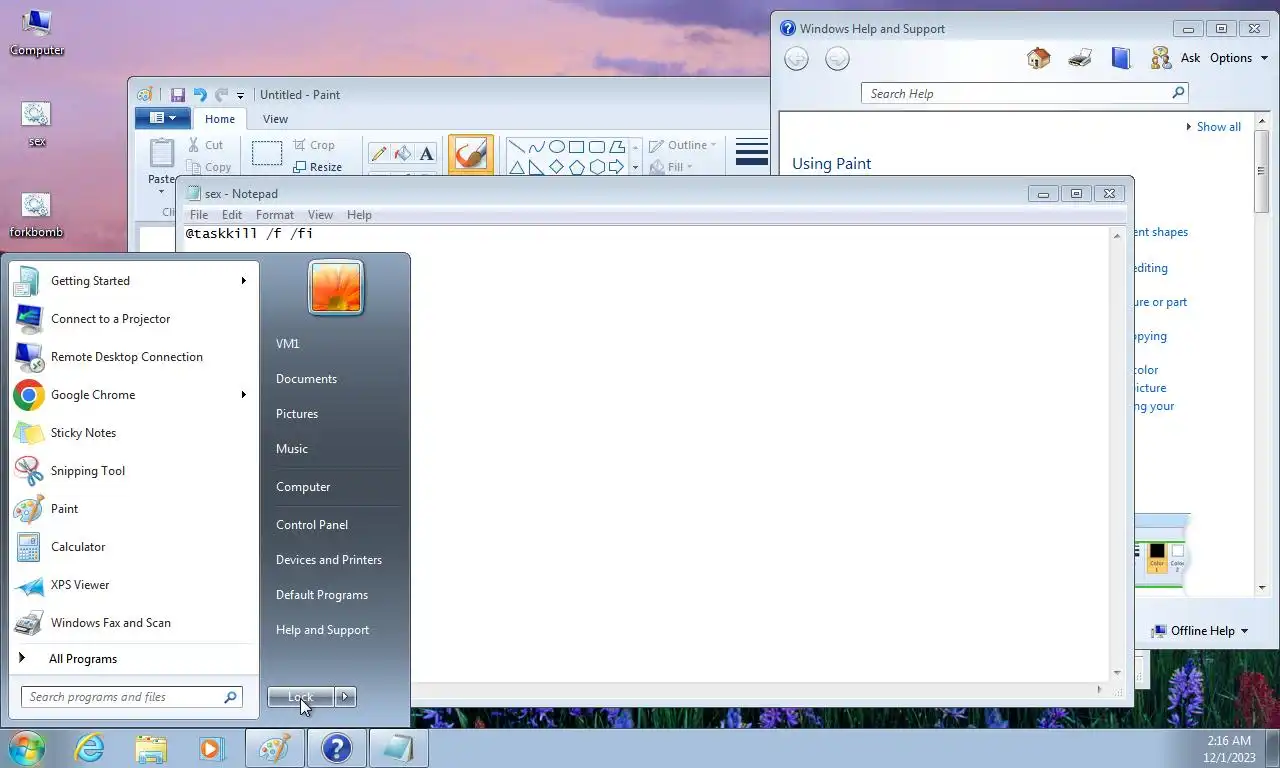Click the rectangular Select tool in Paint

[x=267, y=153]
